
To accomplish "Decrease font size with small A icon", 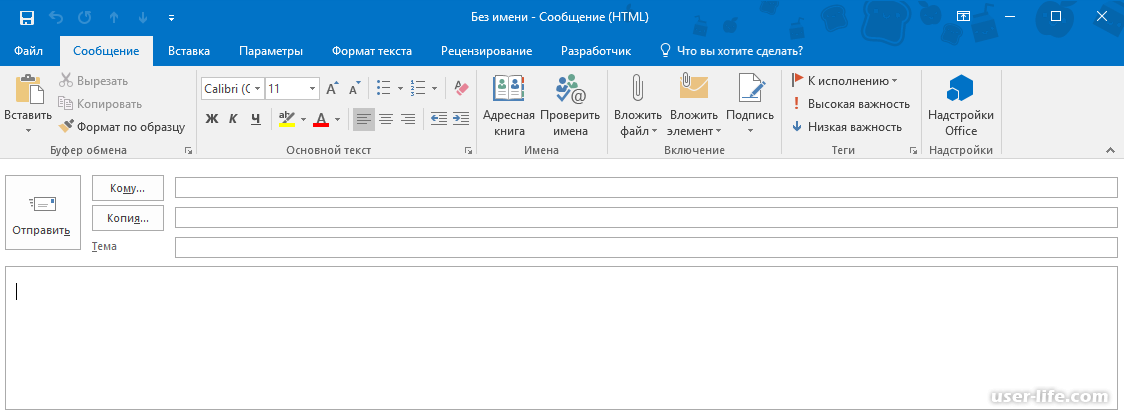I will 355,89.
